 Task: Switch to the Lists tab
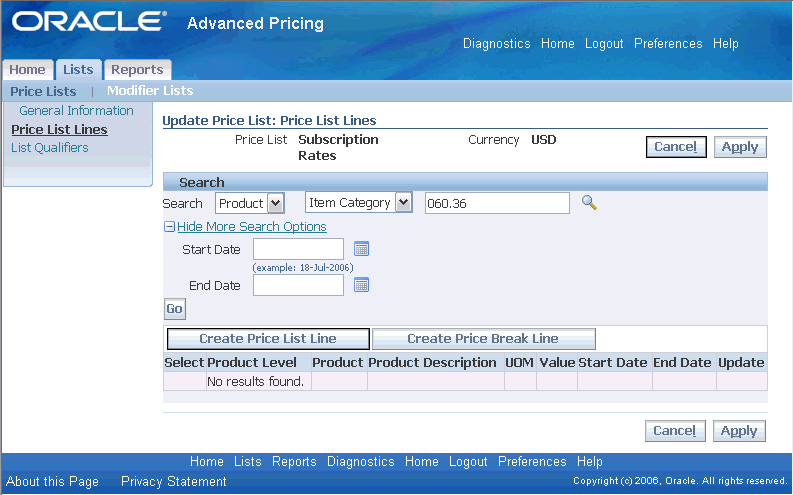(78, 70)
